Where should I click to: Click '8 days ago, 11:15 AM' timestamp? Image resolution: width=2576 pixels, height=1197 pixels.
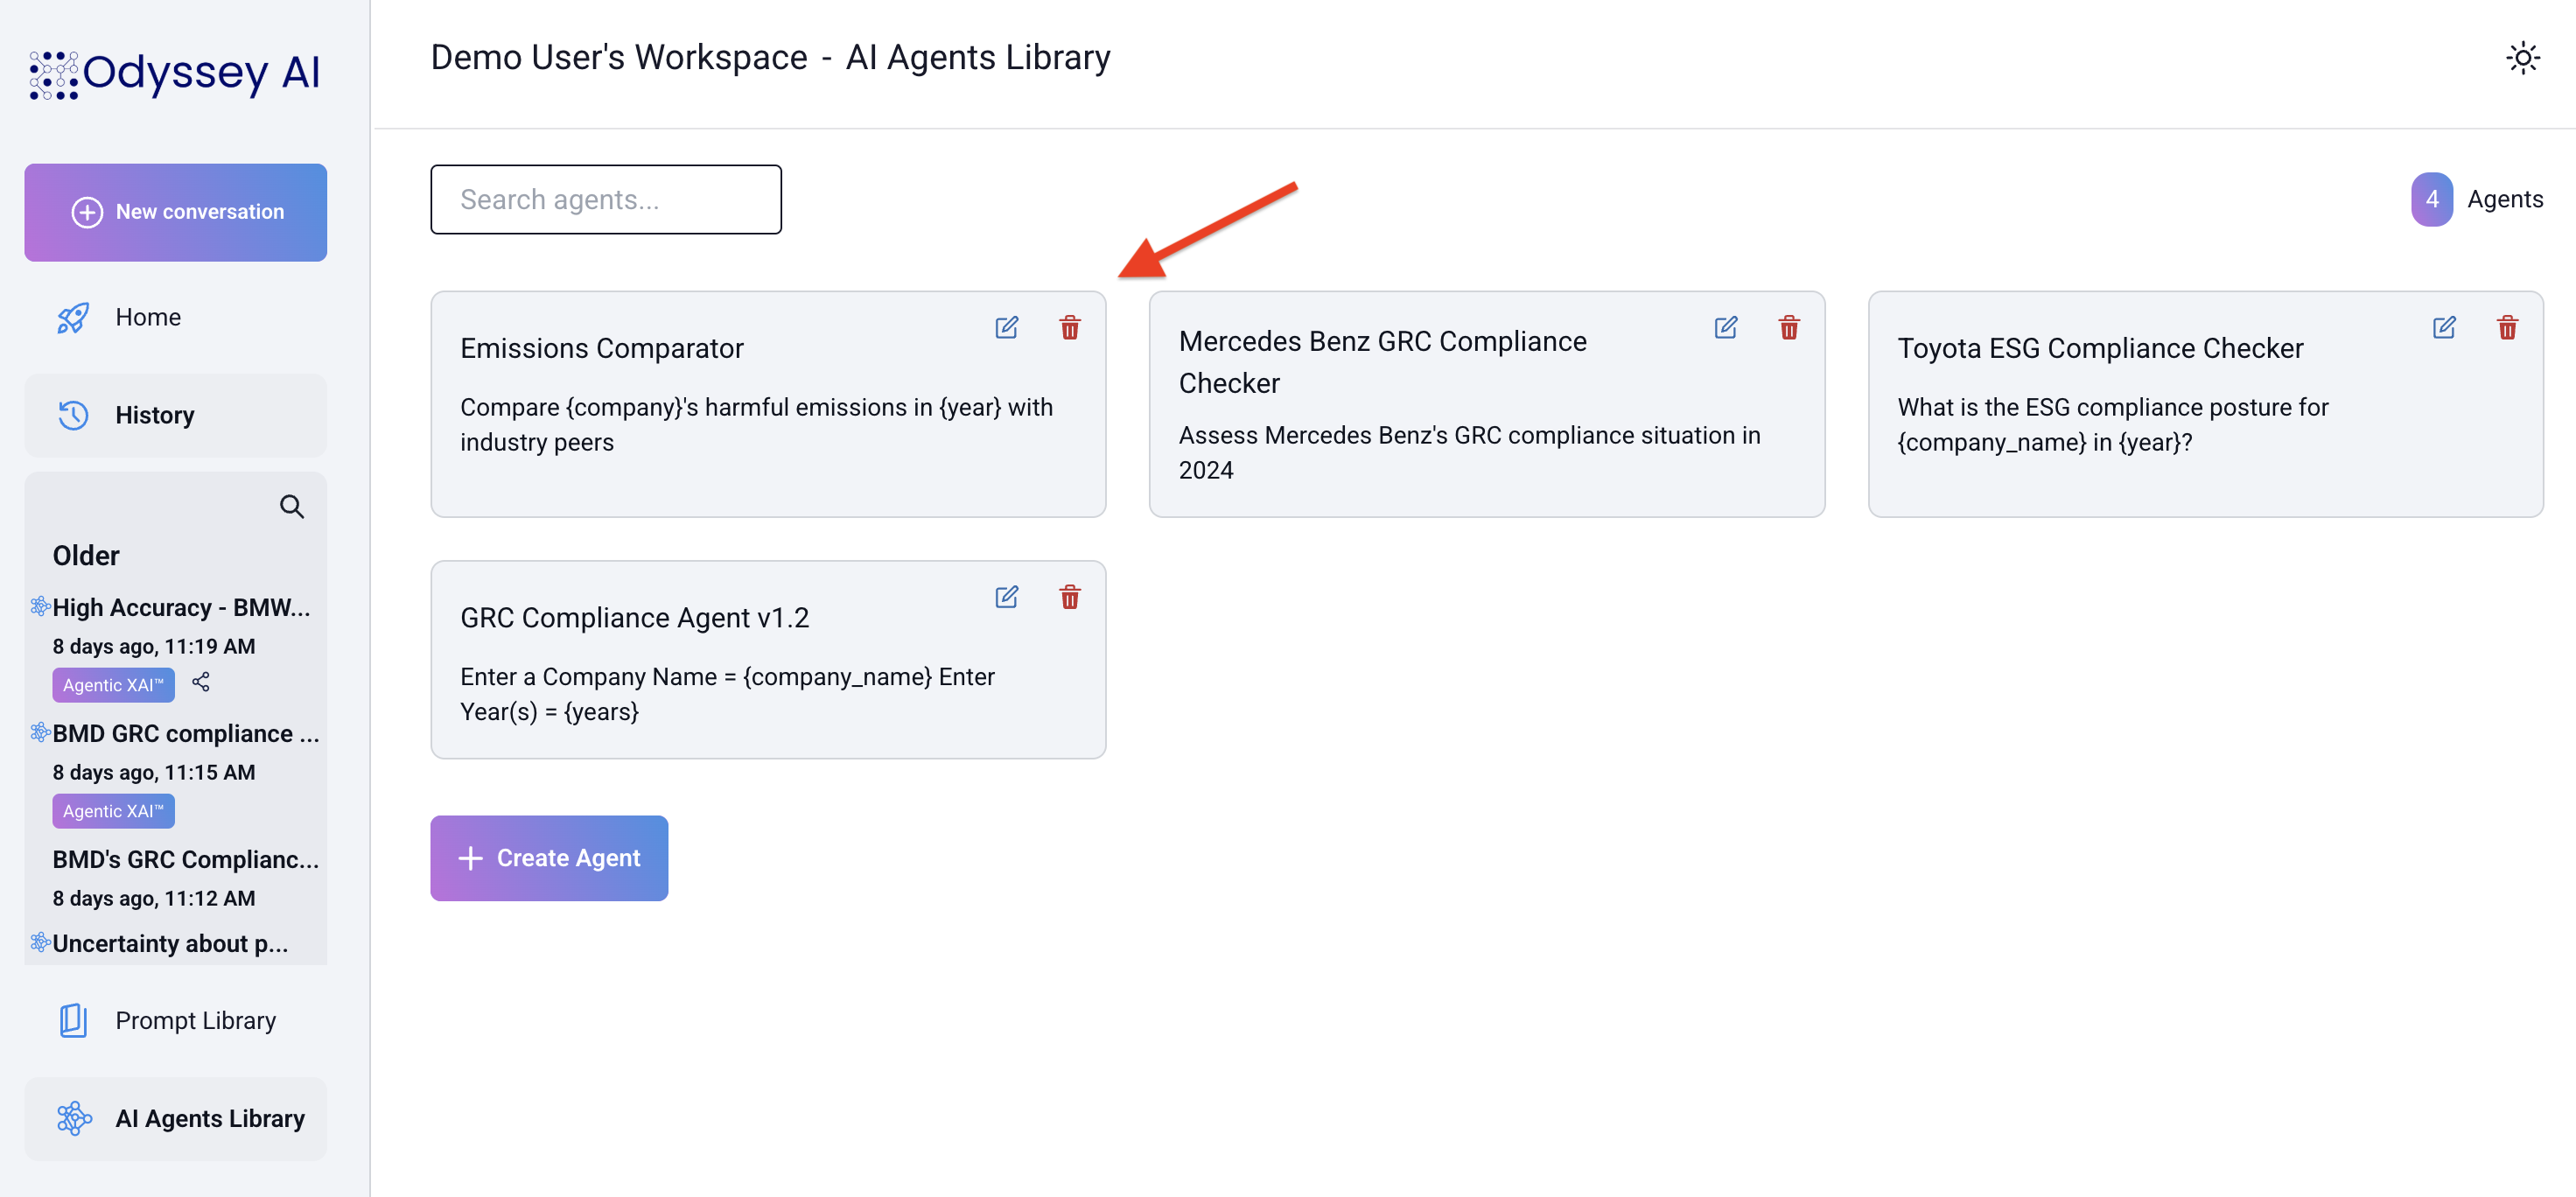[x=154, y=773]
